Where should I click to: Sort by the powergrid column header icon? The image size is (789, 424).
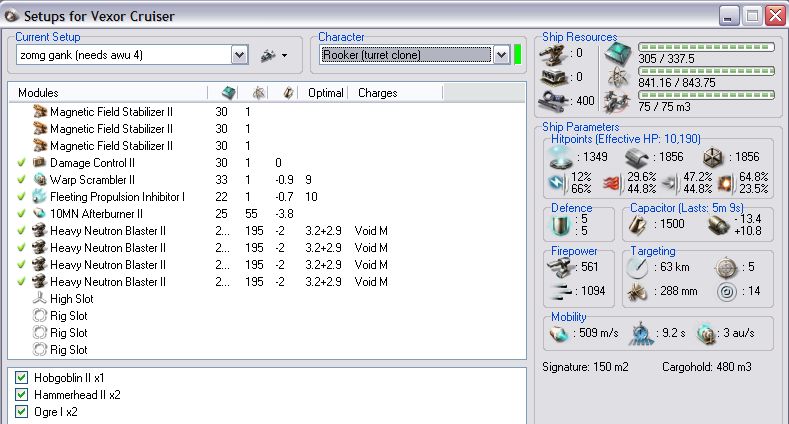point(259,93)
